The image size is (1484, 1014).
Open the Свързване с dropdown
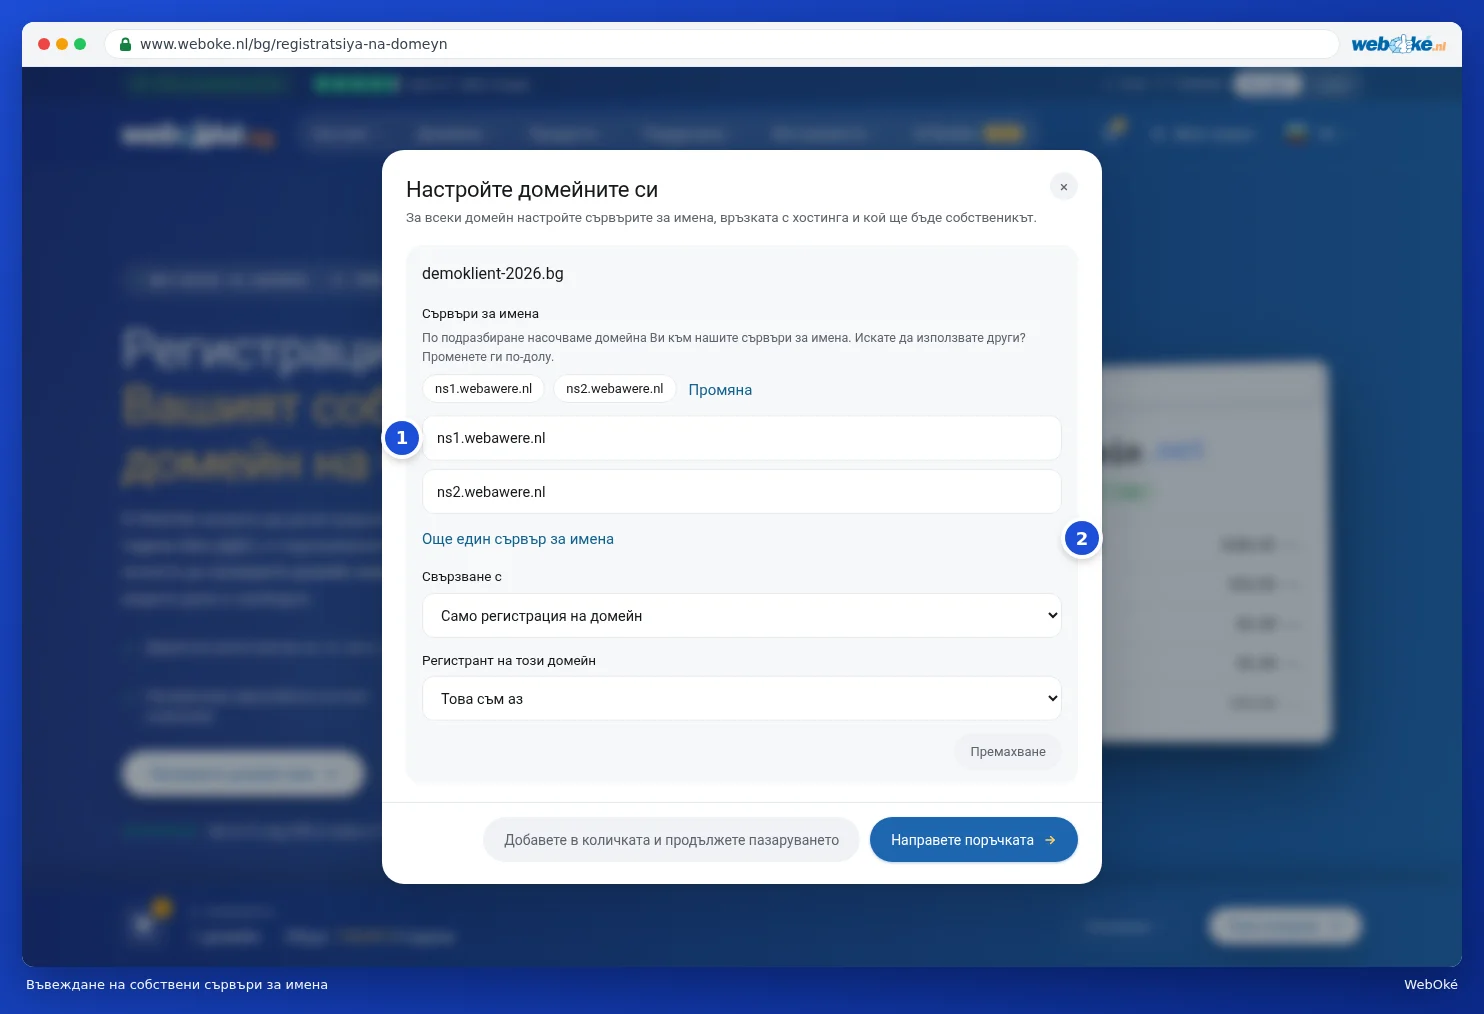(x=742, y=616)
